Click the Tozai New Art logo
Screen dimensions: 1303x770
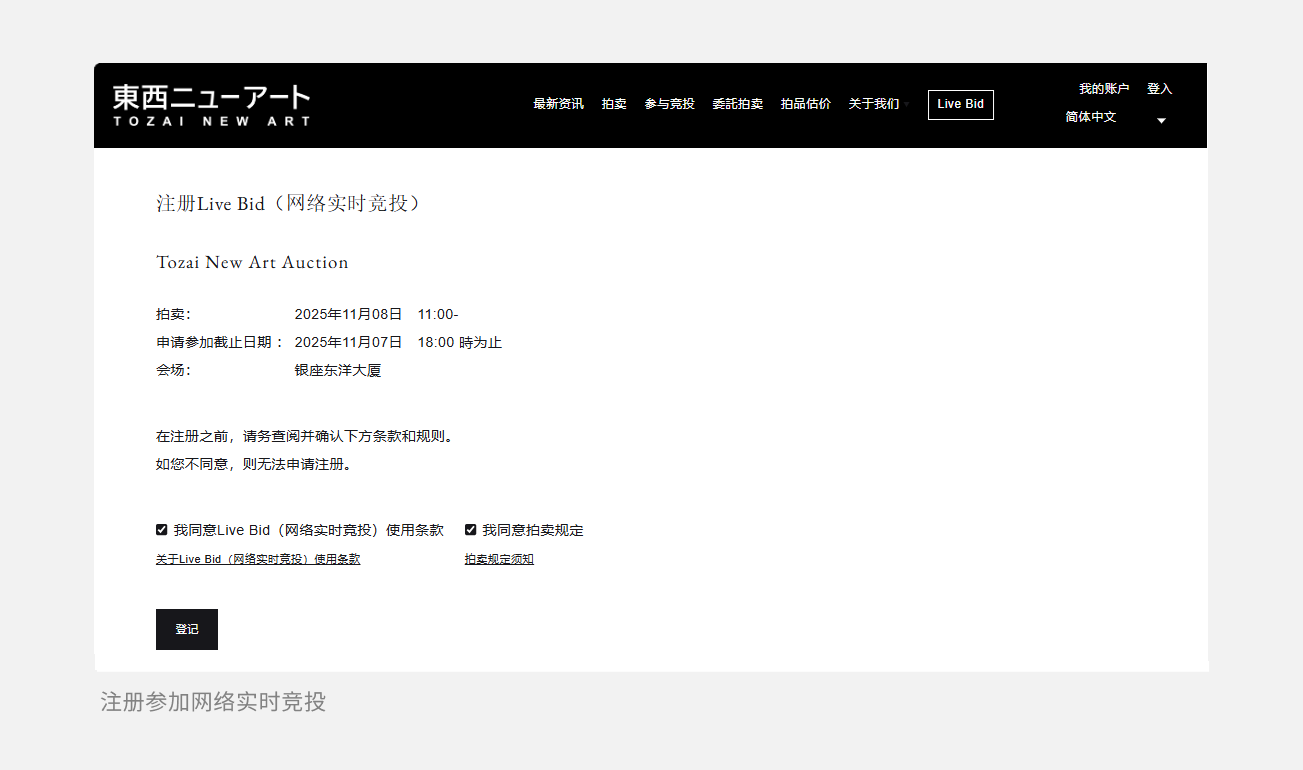pyautogui.click(x=211, y=105)
